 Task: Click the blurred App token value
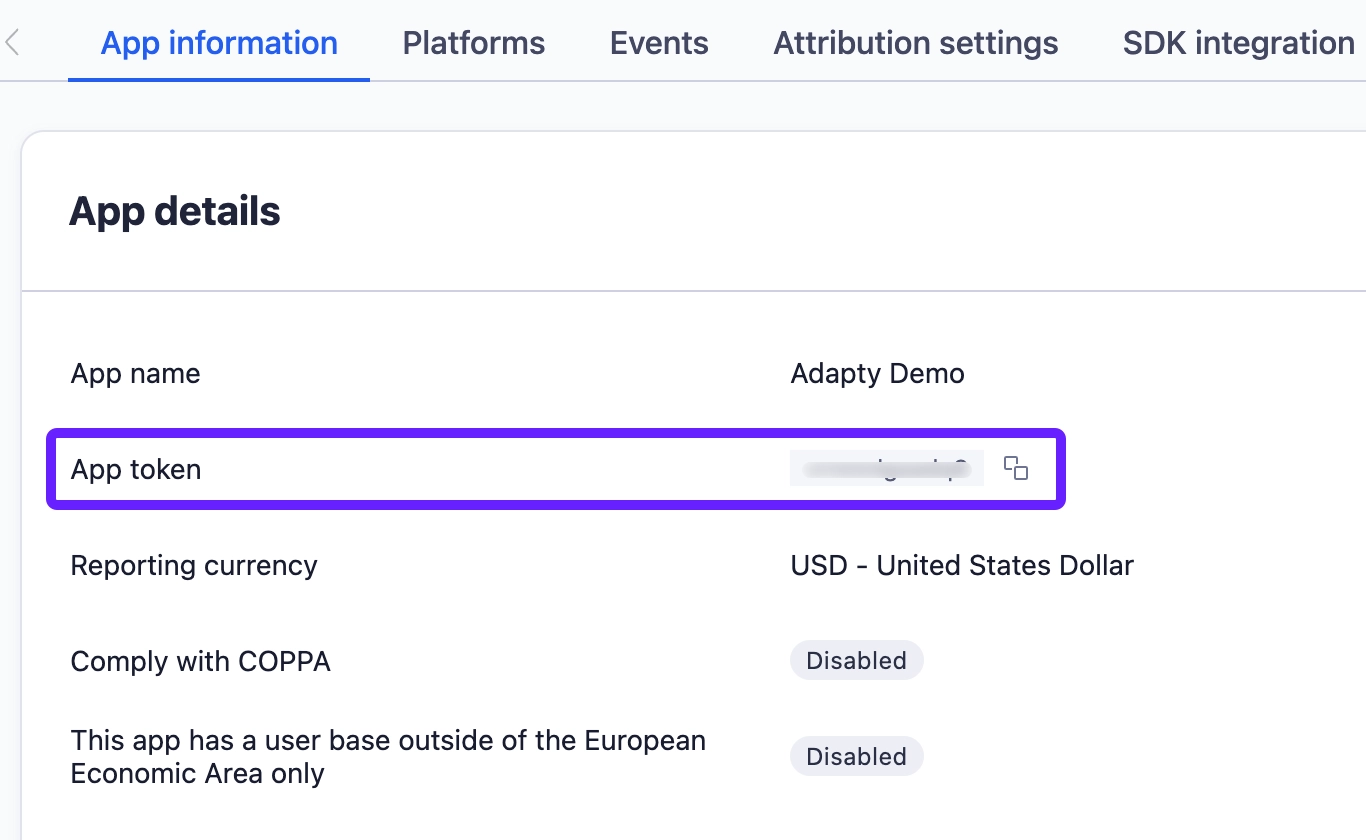click(x=886, y=468)
